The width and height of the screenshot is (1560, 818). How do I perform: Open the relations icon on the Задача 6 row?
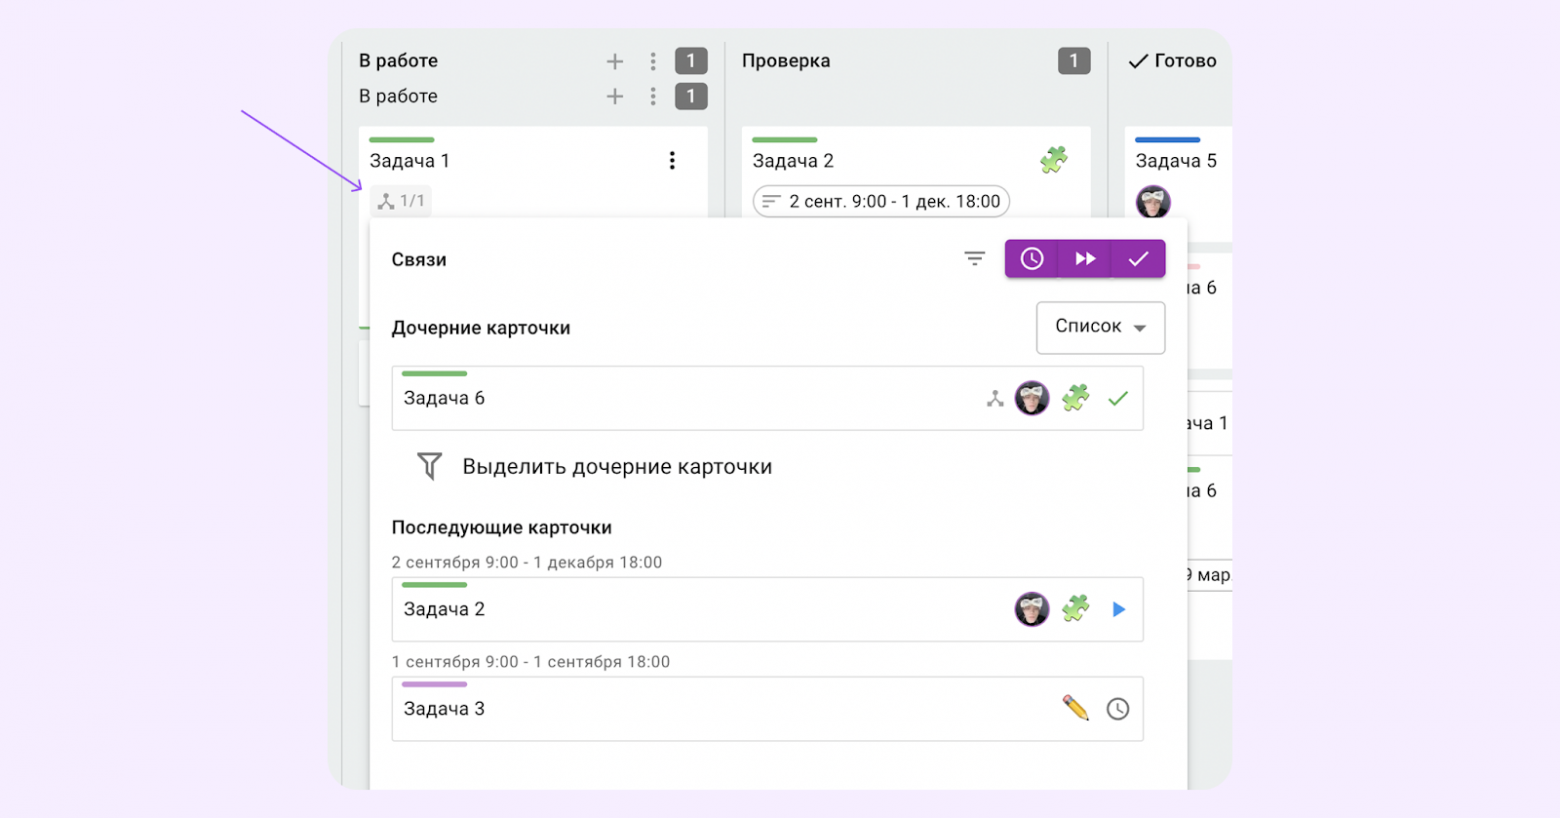tap(994, 397)
